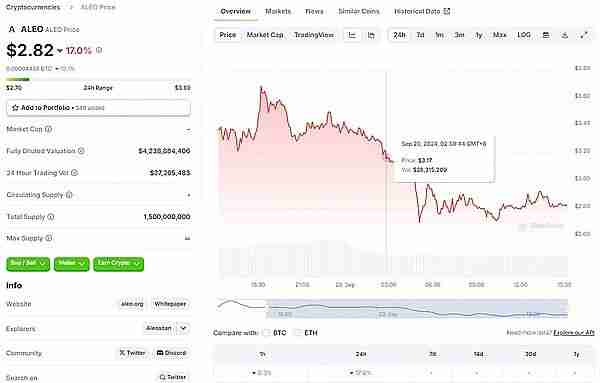The width and height of the screenshot is (600, 383).
Task: Click the line chart type icon
Action: pyautogui.click(x=352, y=35)
